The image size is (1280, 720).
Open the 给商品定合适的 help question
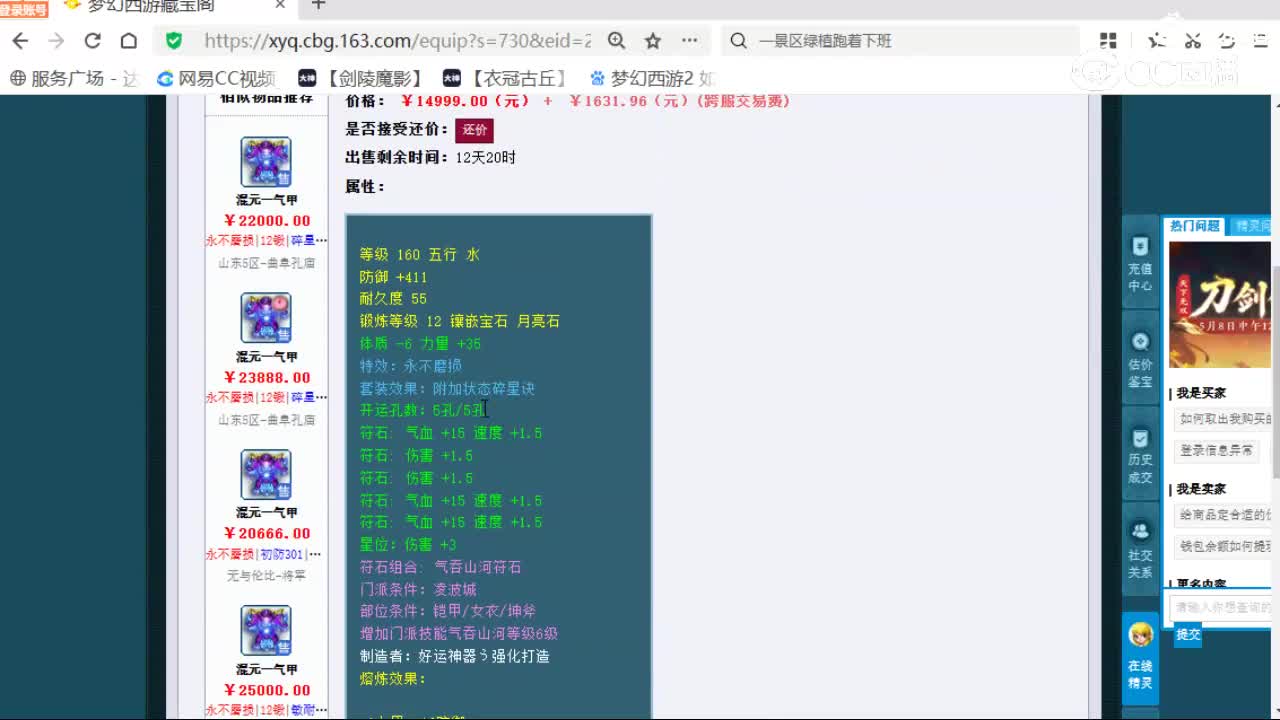[x=1223, y=515]
